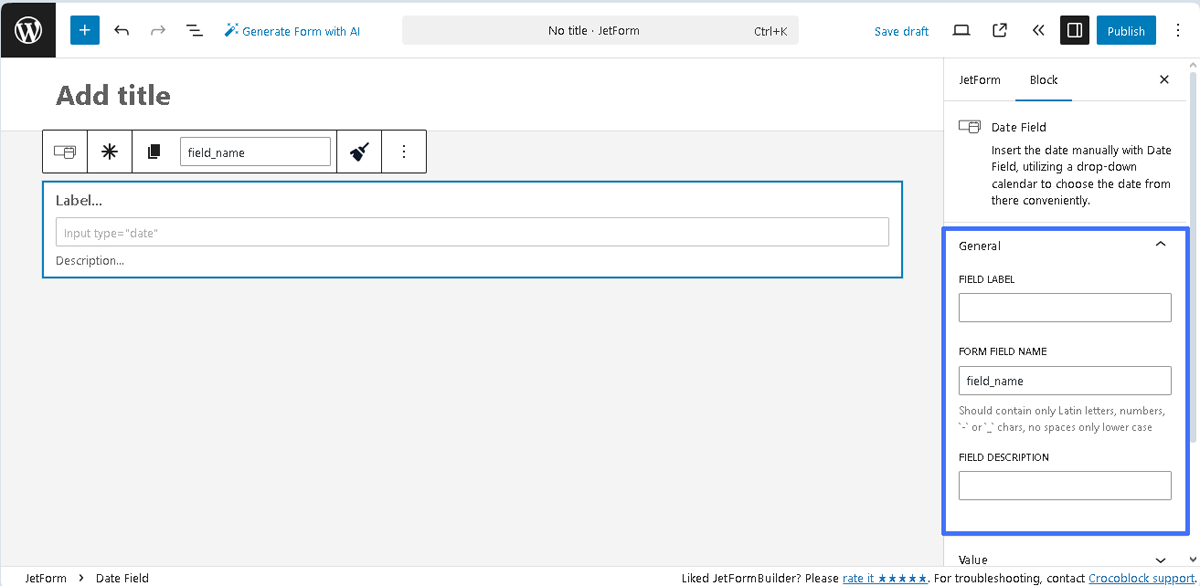Open the Crocoblock support link
Screen dimensions: 1200x586
click(x=1140, y=578)
